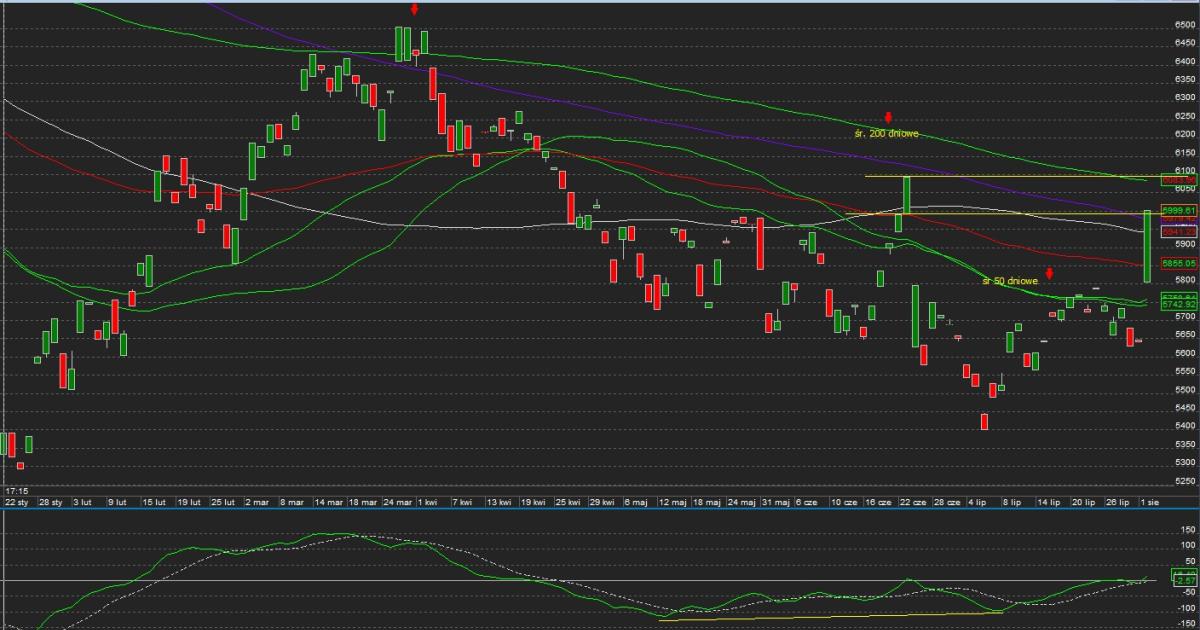Click the red arrow beside the 50-day average label

point(1050,273)
